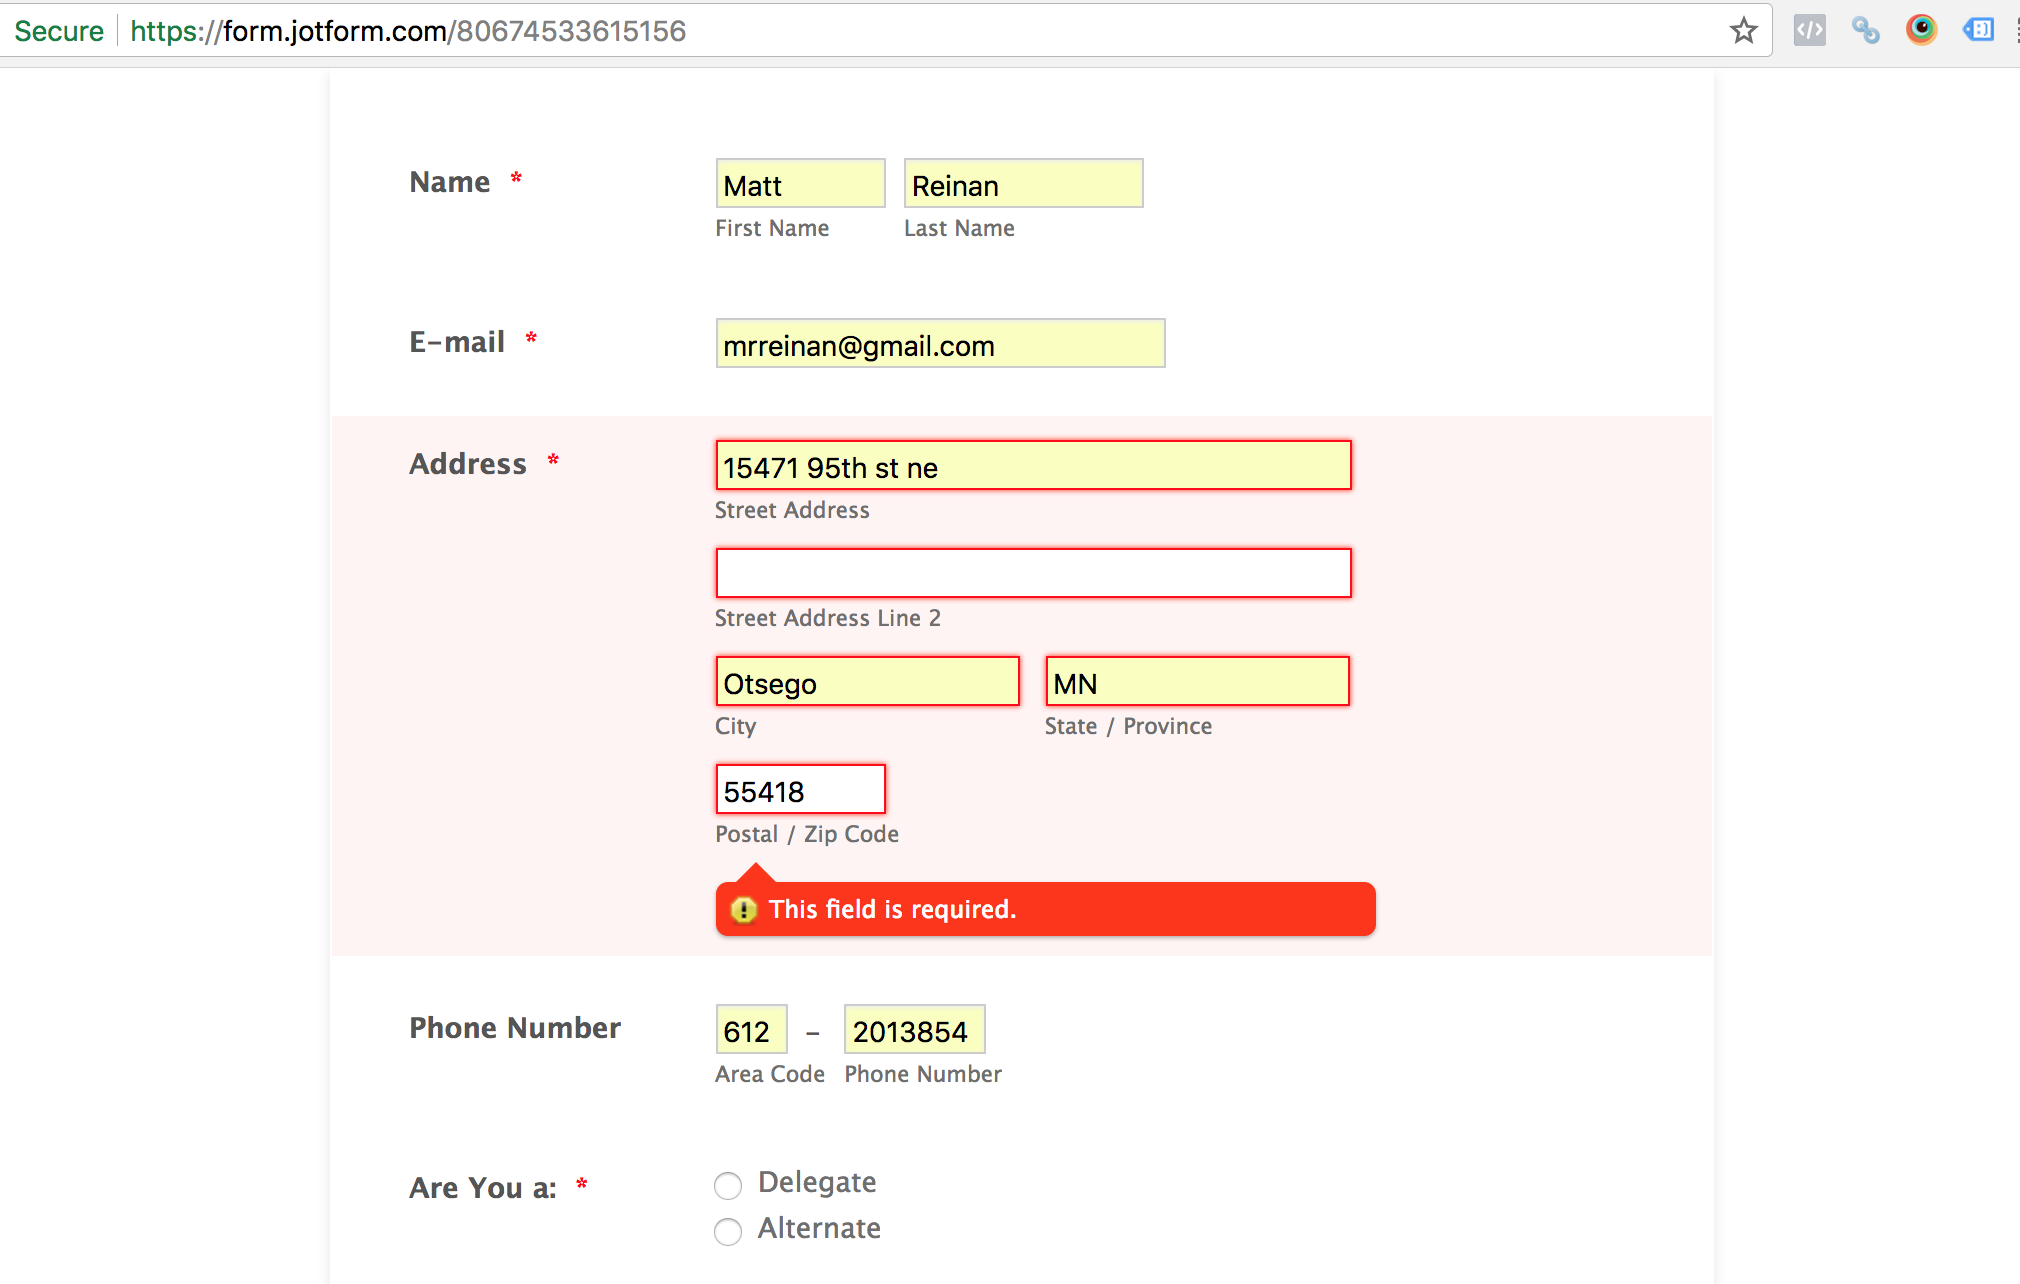Open the browser menu with three dots

tap(2015, 30)
